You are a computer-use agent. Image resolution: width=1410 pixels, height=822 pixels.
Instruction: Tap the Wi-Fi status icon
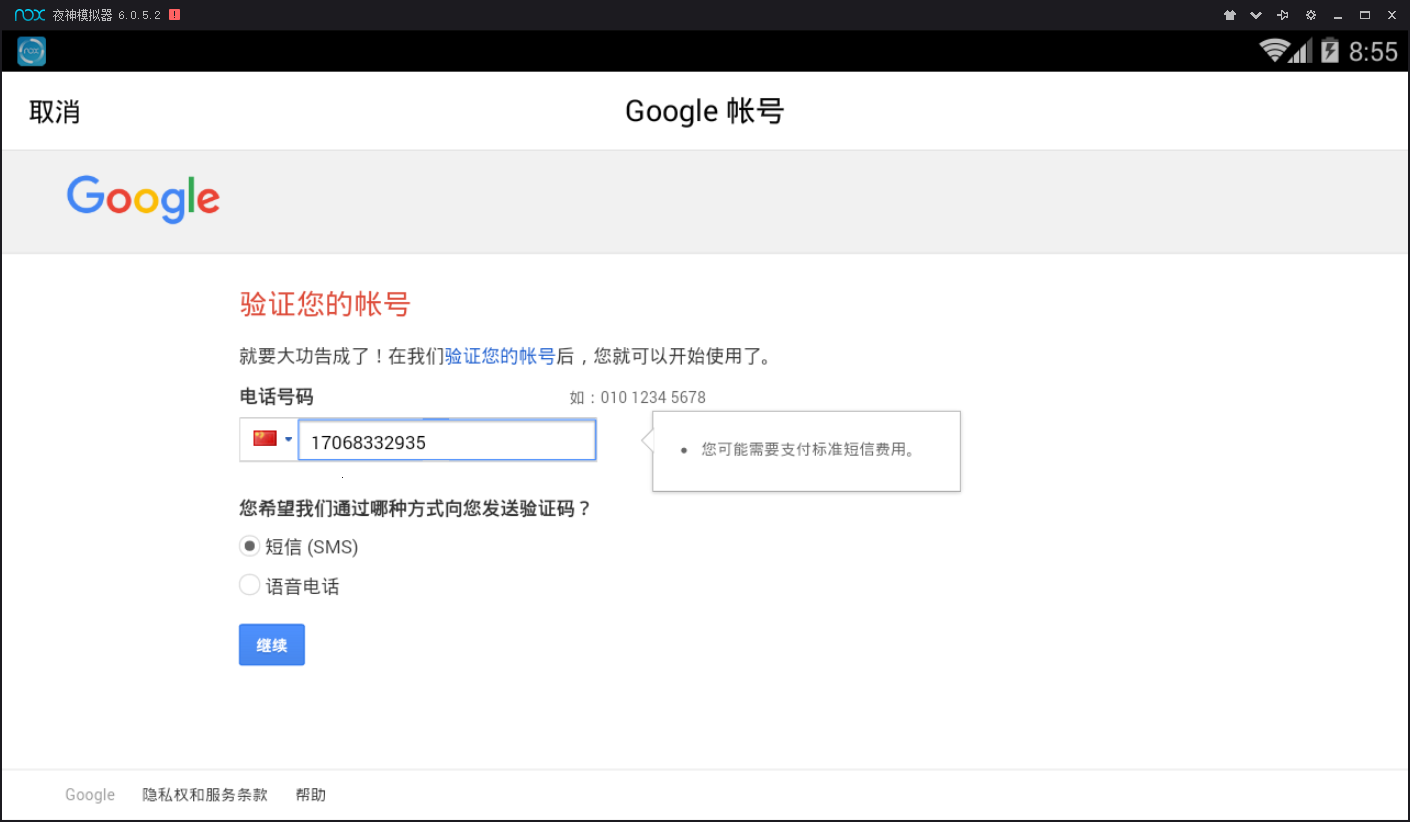[x=1273, y=51]
